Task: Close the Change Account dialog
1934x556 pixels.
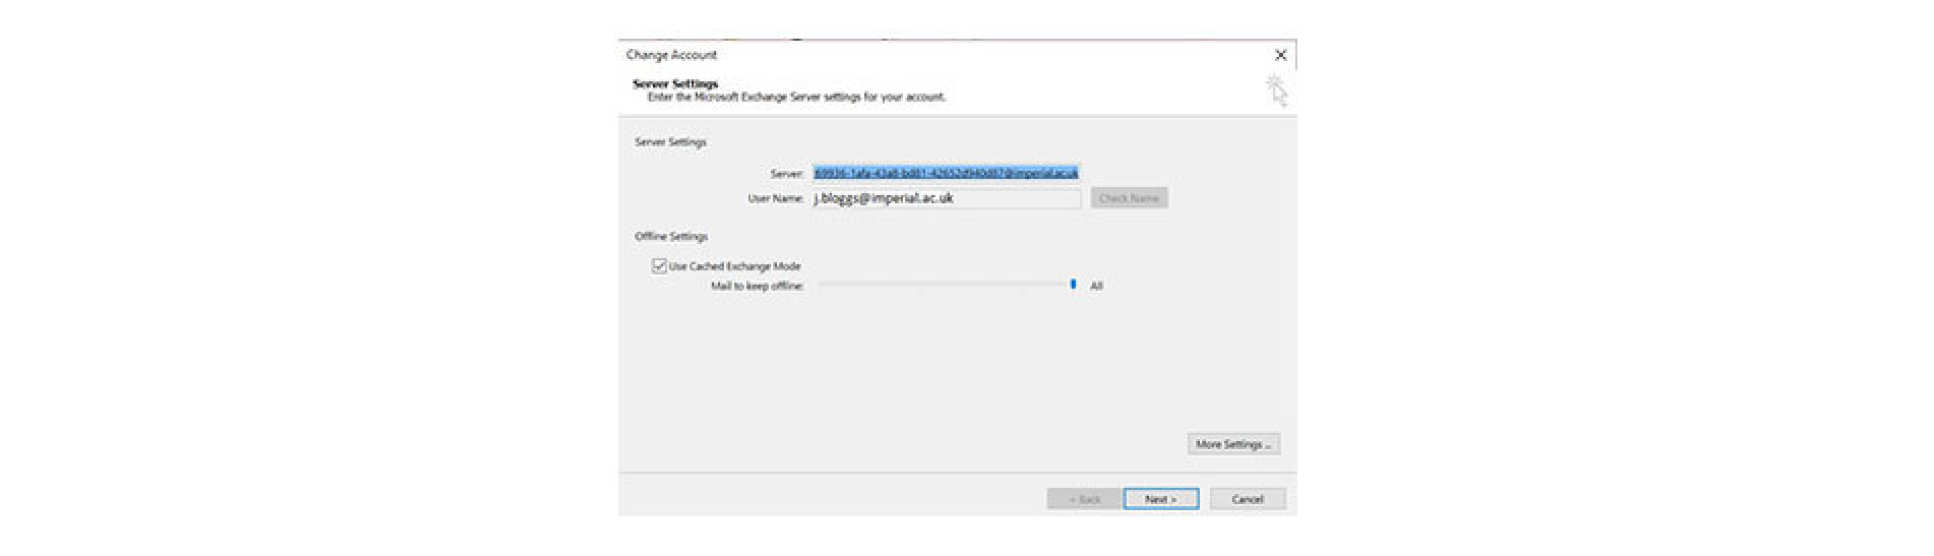Action: pos(1280,55)
